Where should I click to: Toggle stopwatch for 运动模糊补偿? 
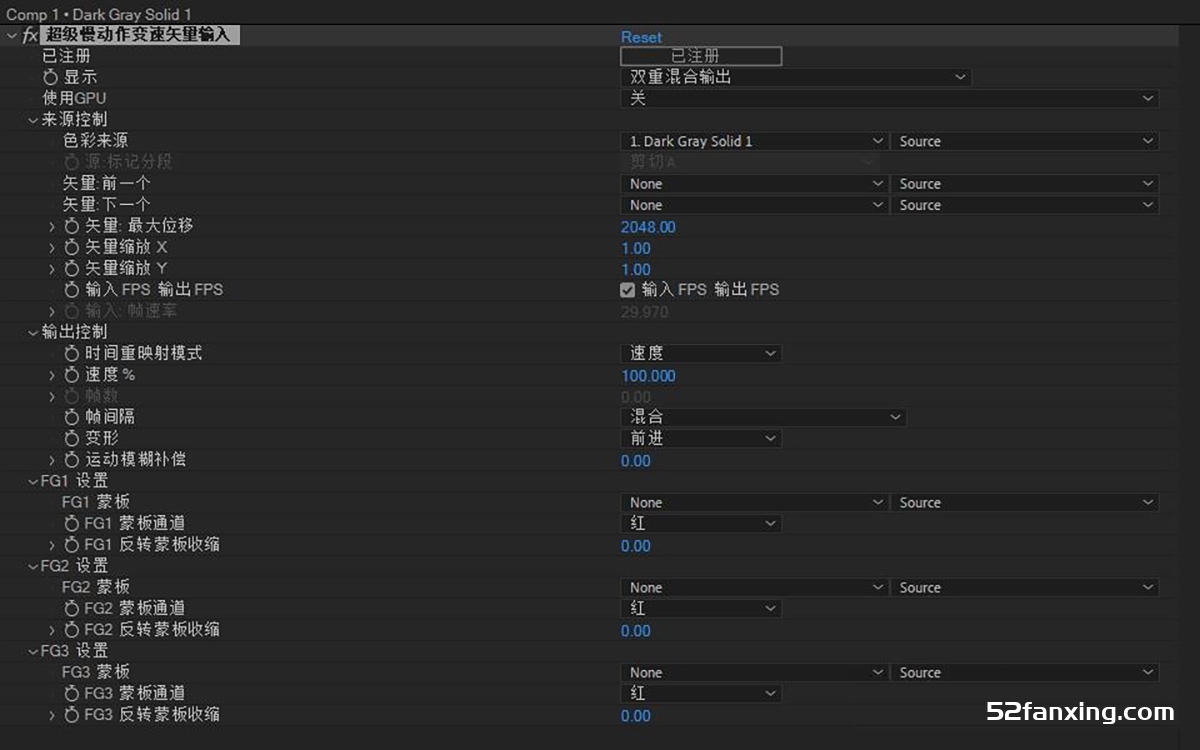pyautogui.click(x=72, y=460)
